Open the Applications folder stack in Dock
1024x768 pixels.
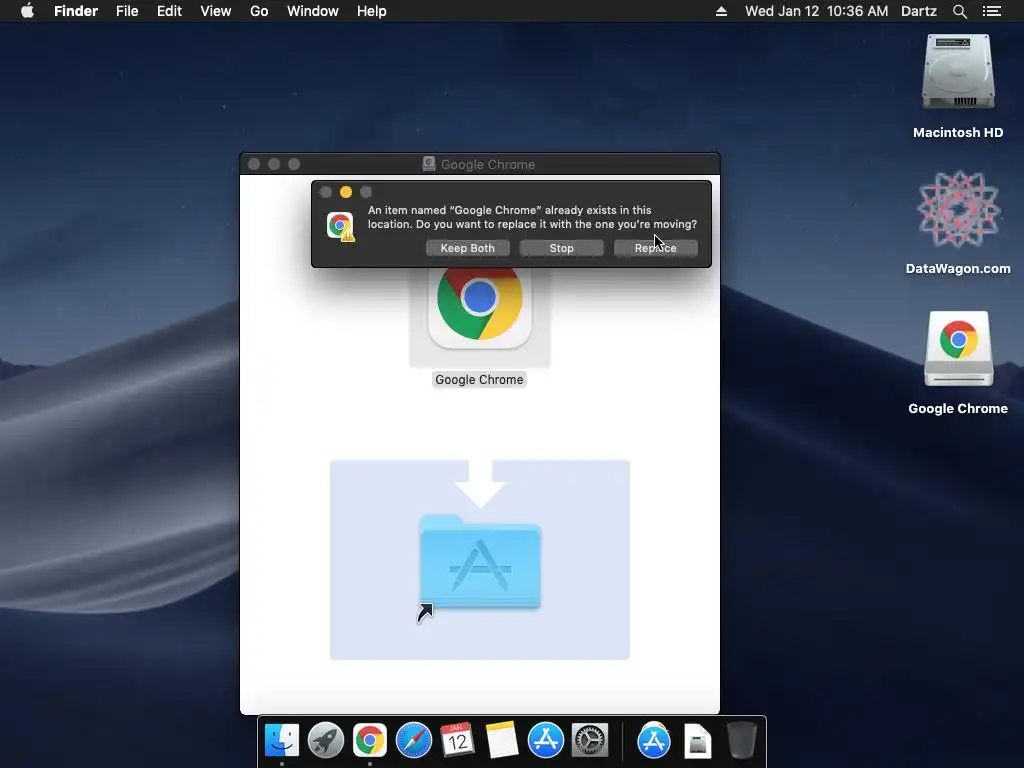click(x=654, y=741)
